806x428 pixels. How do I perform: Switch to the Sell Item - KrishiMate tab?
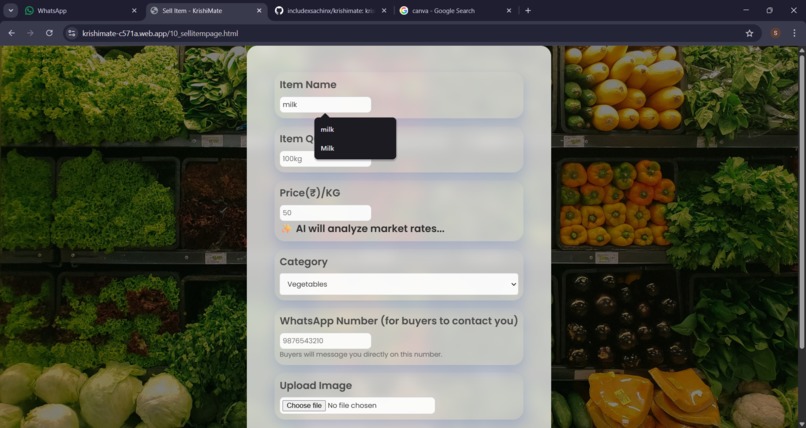pyautogui.click(x=206, y=10)
